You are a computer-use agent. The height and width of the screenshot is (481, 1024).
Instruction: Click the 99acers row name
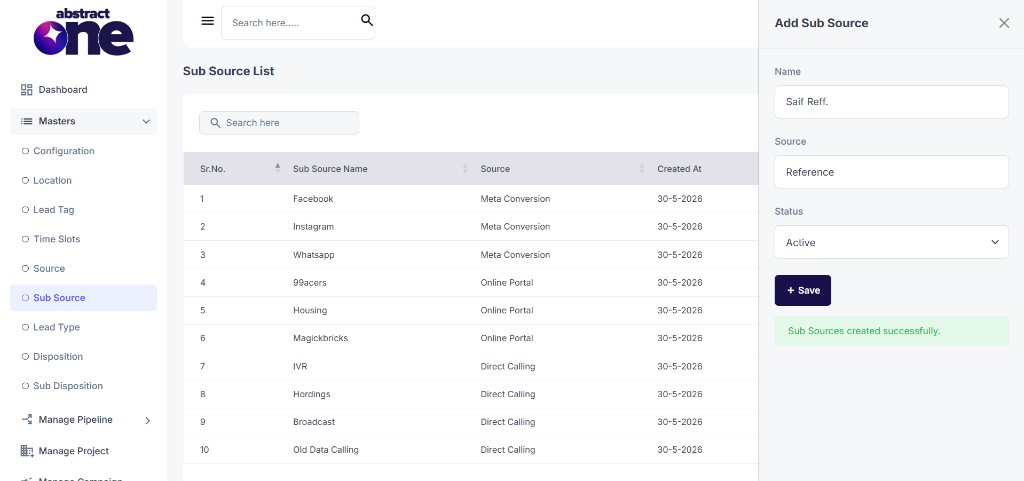(x=310, y=283)
